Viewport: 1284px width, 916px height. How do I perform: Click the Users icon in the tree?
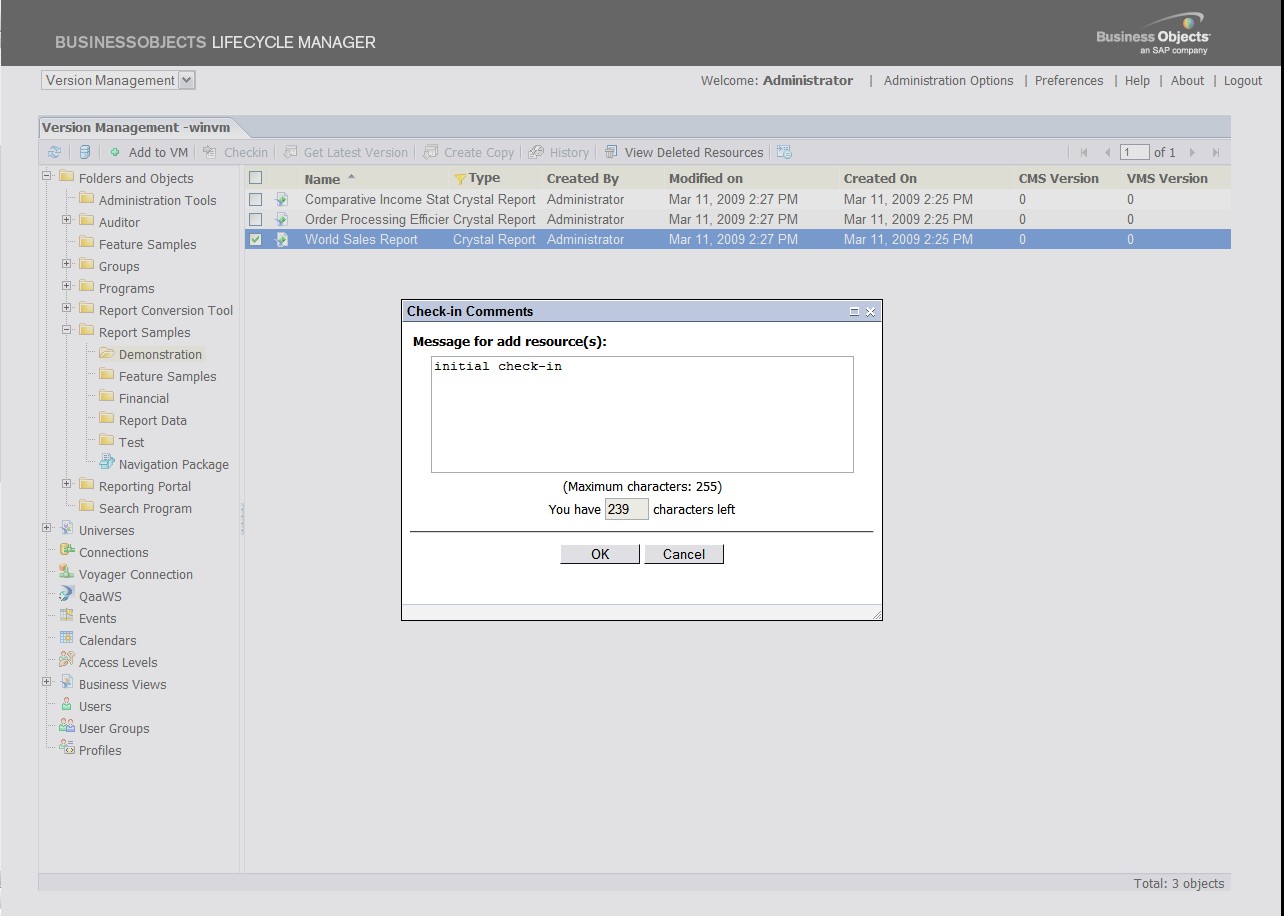[x=66, y=705]
